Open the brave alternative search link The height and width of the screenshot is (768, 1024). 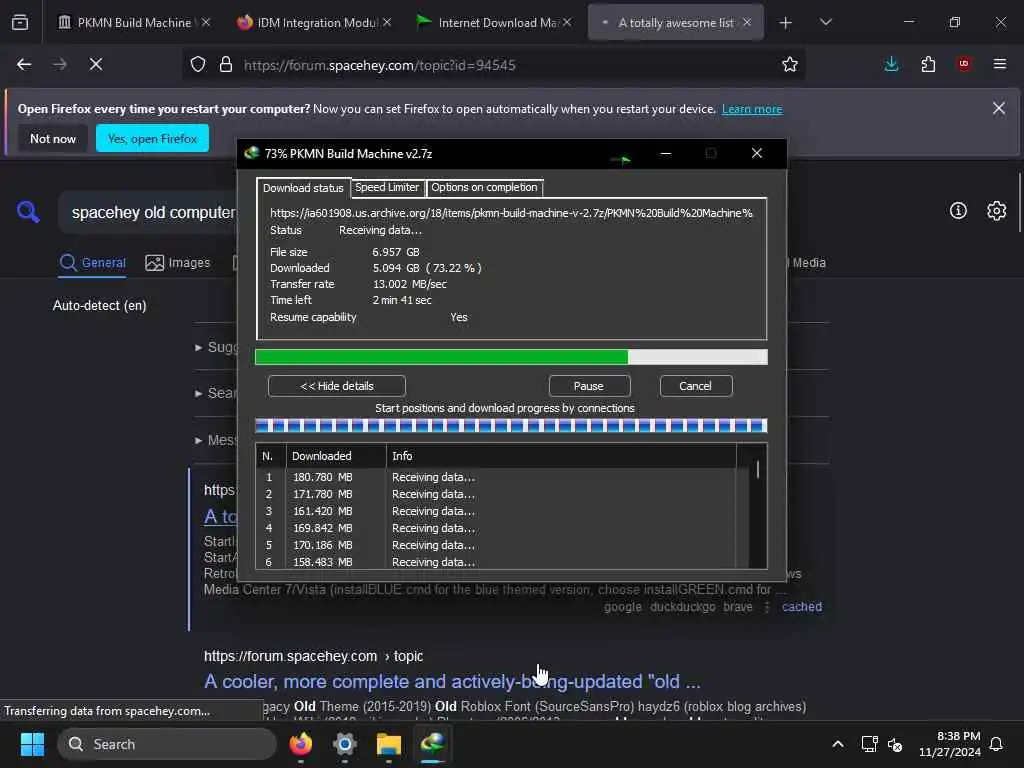pos(737,607)
